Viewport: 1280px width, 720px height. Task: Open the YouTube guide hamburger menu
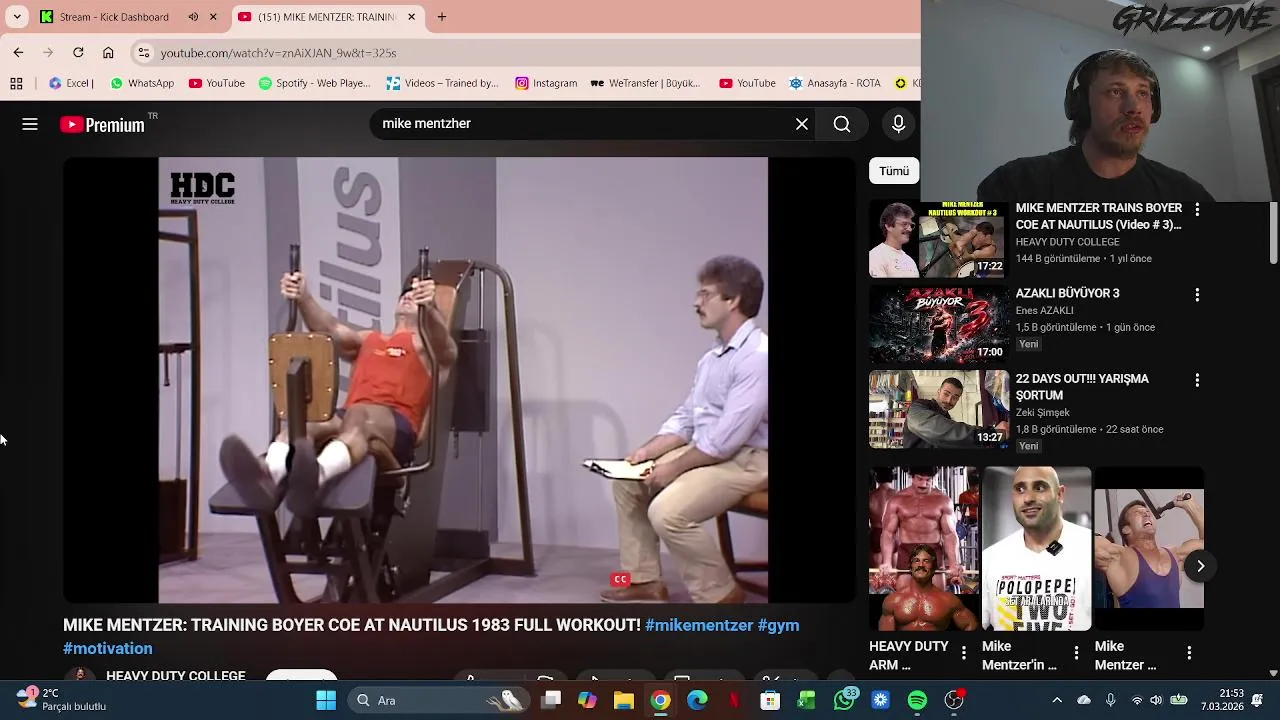tap(30, 124)
